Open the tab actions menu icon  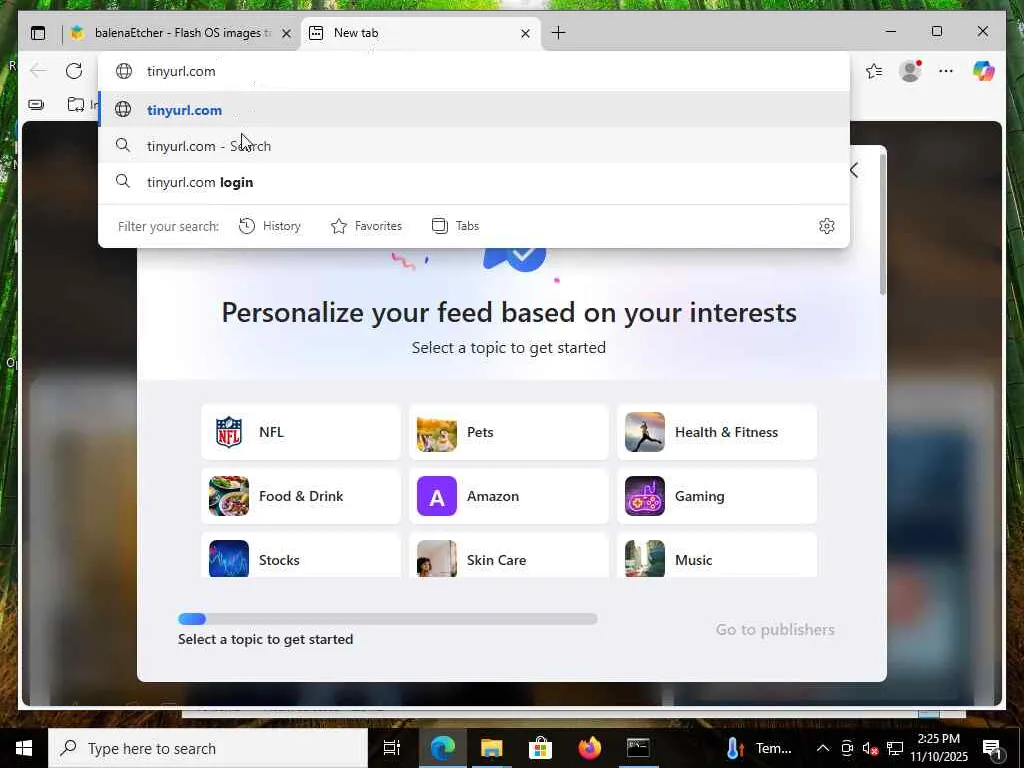38,33
